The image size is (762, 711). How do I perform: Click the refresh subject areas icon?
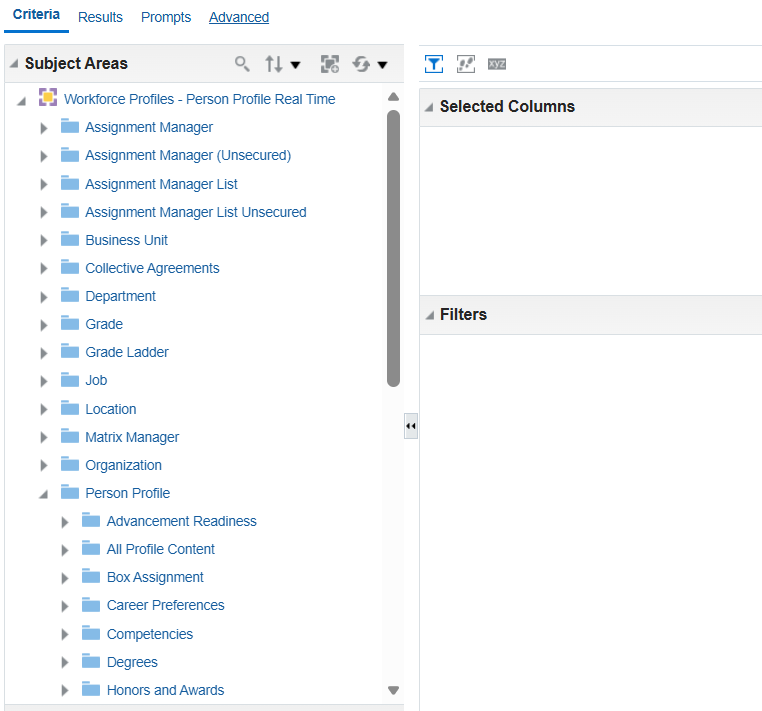[x=361, y=64]
